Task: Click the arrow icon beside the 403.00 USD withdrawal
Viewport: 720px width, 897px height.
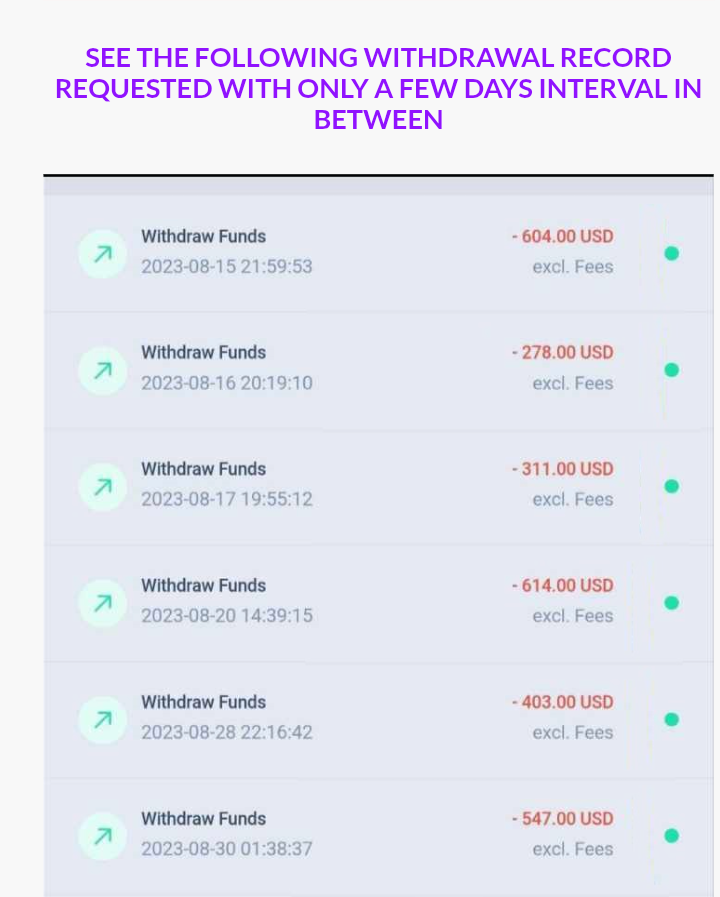Action: [x=103, y=720]
